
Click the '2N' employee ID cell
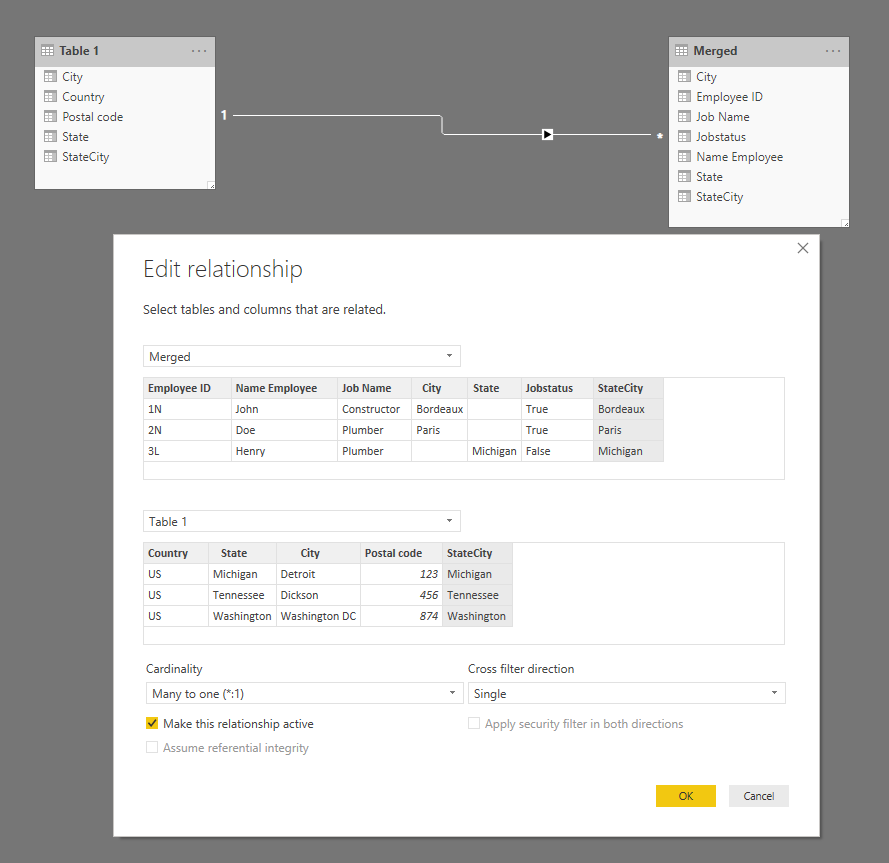coord(187,430)
